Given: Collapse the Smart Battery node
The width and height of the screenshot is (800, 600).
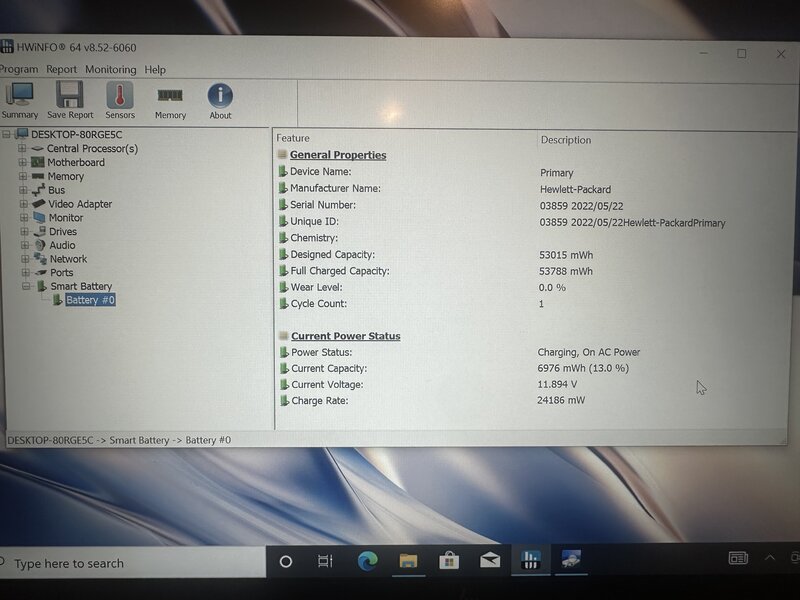Looking at the screenshot, I should pyautogui.click(x=26, y=286).
